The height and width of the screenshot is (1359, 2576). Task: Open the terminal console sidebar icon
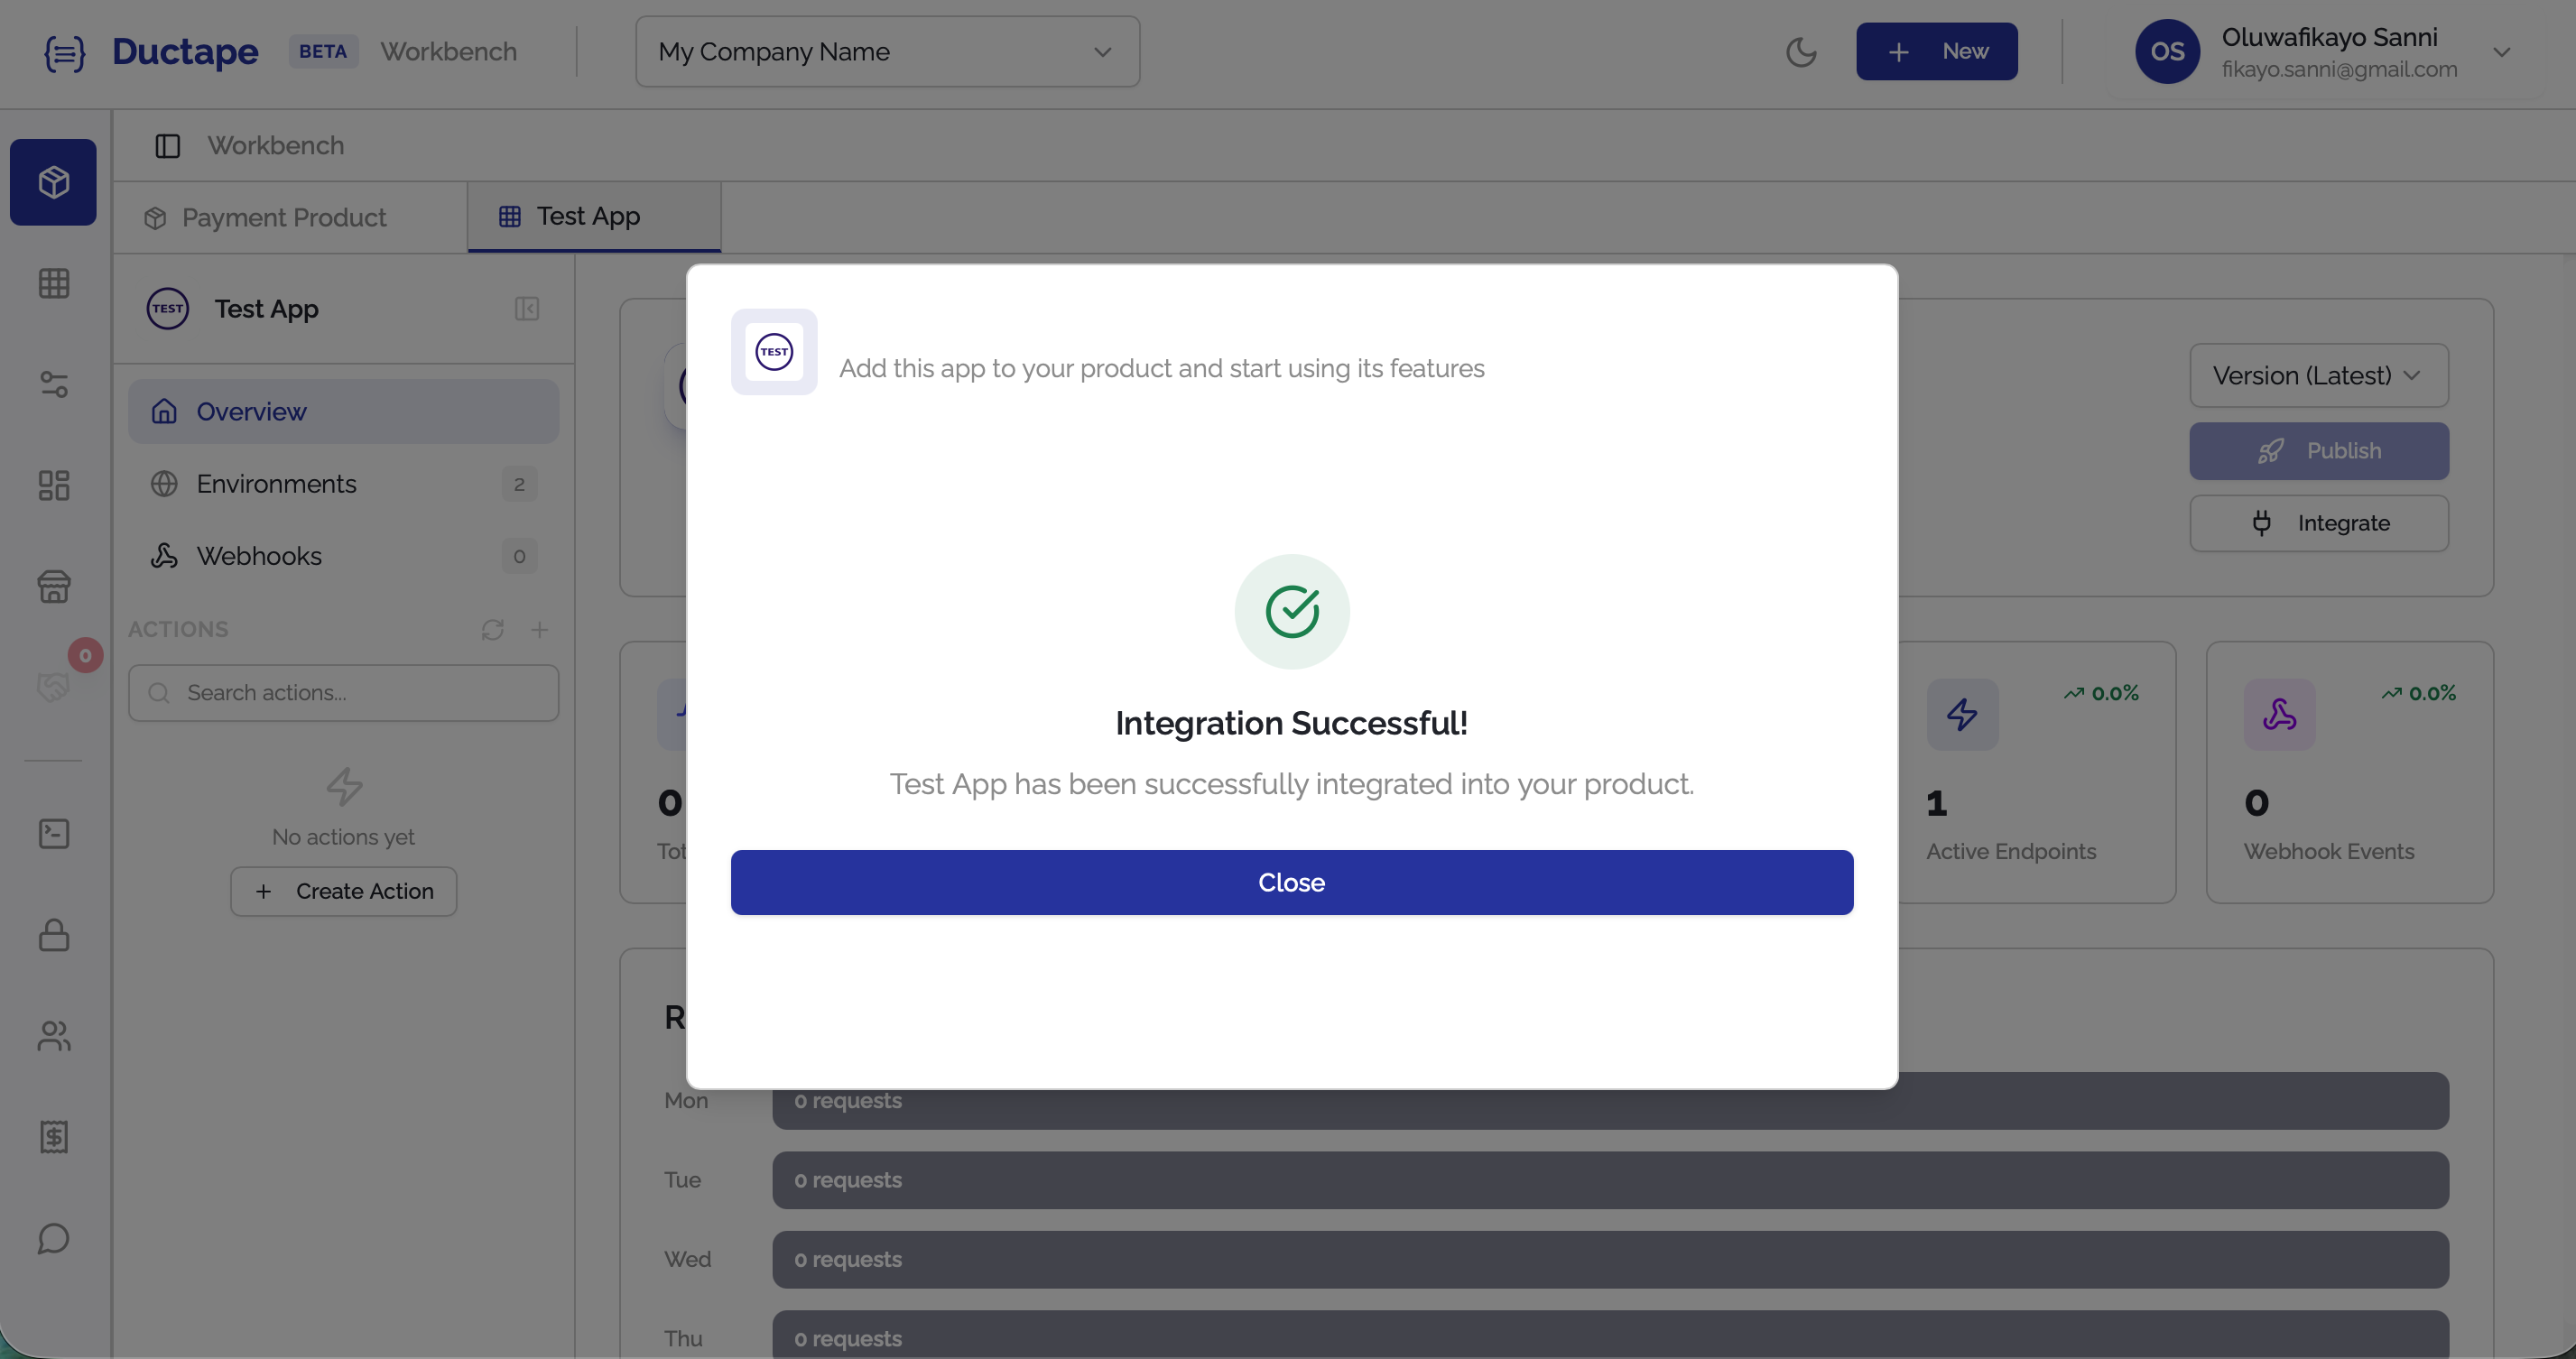[x=53, y=834]
